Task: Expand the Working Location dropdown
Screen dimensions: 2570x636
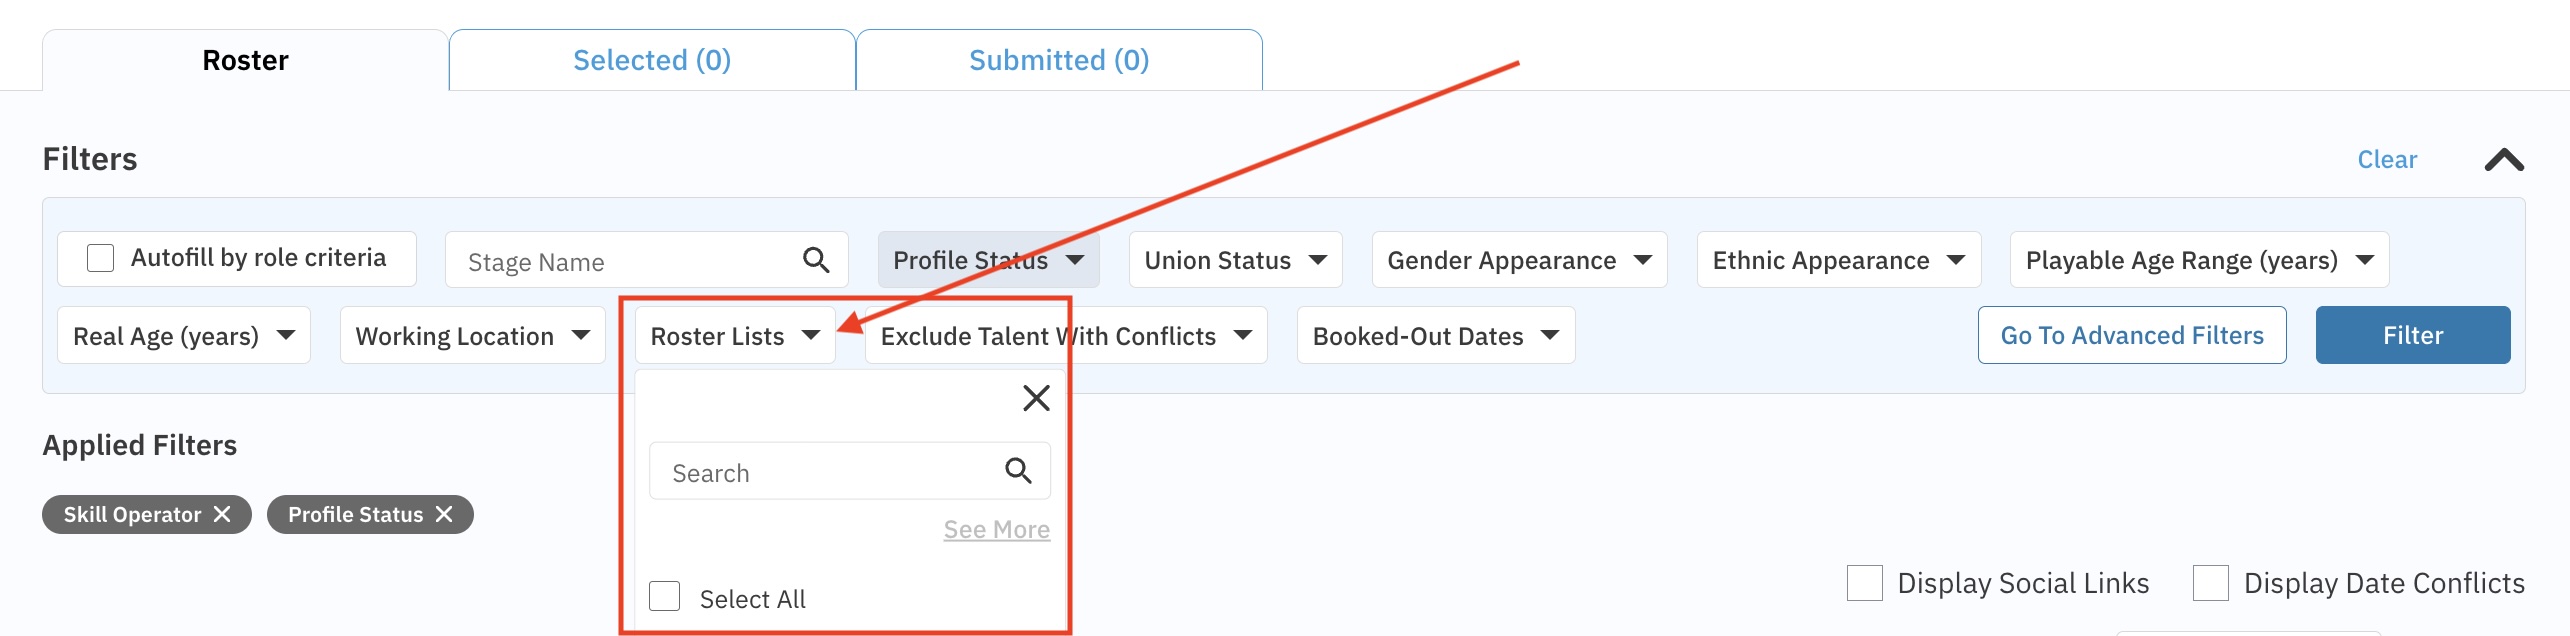Action: (472, 336)
